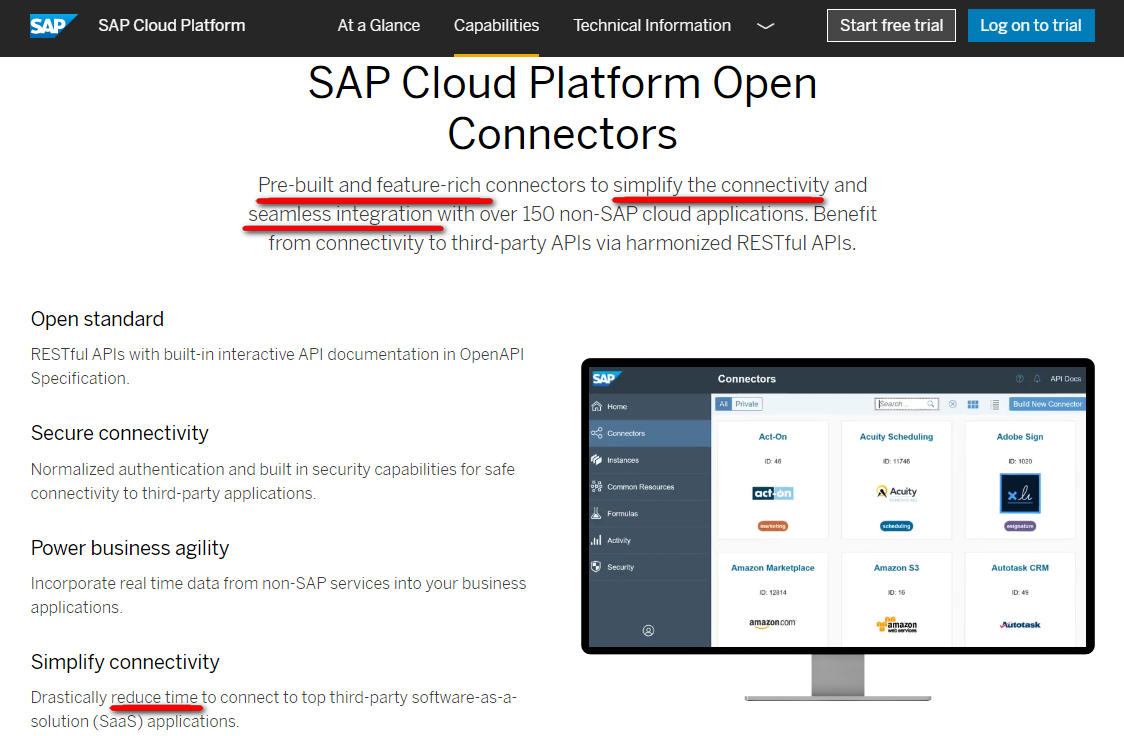Image resolution: width=1124 pixels, height=736 pixels.
Task: Open the Act-On connector title
Action: (773, 436)
